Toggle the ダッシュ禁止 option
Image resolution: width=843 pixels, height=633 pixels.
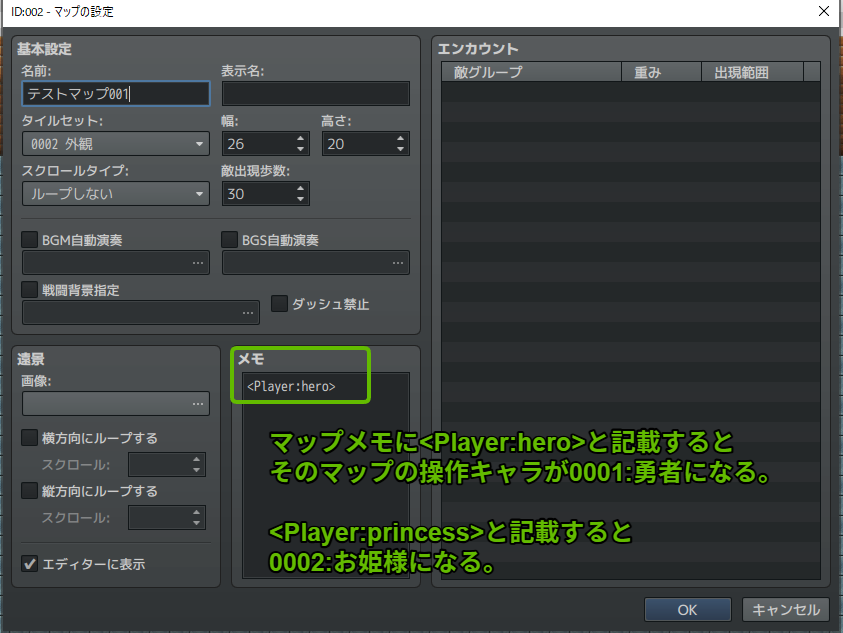(279, 304)
